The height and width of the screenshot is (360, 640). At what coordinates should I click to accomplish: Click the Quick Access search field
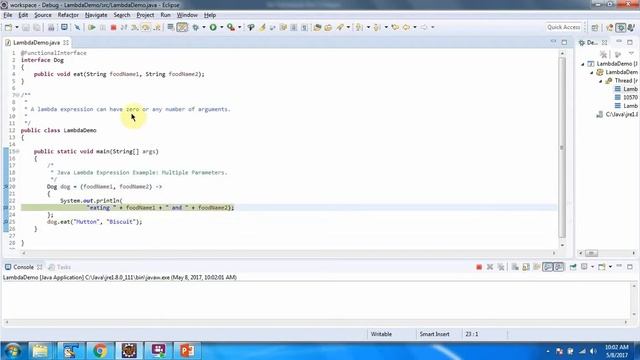point(563,27)
